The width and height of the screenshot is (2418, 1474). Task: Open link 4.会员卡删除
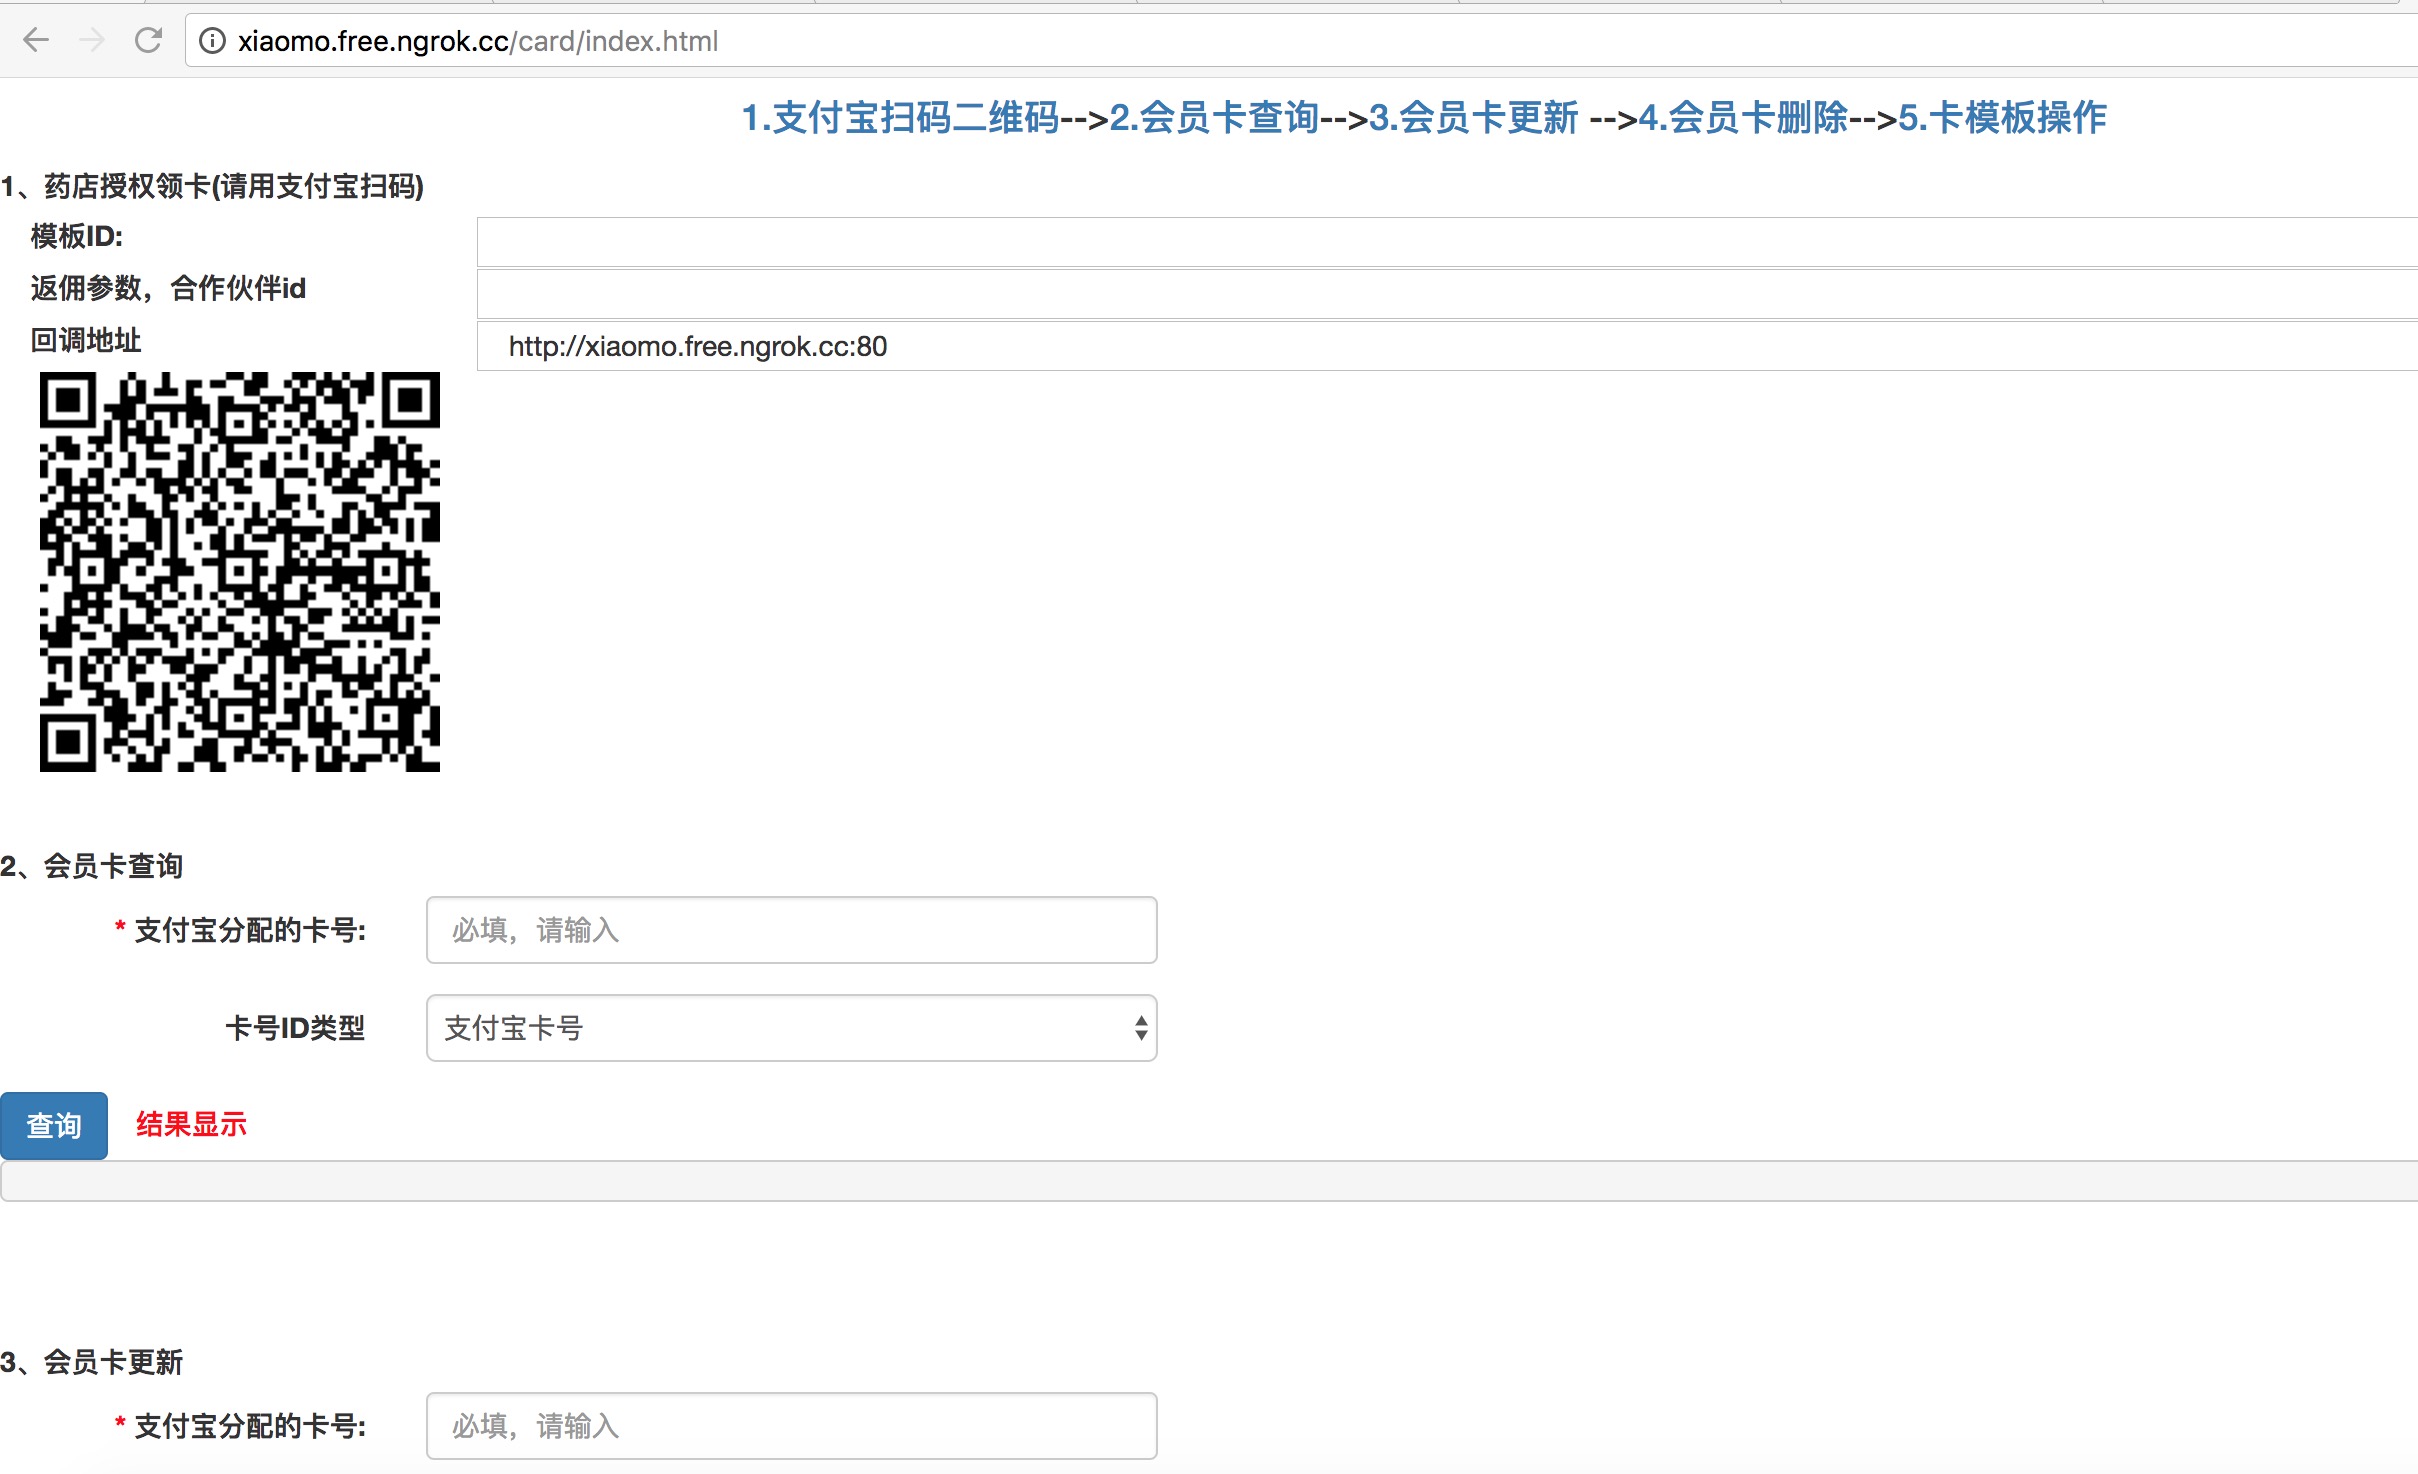pos(1743,118)
